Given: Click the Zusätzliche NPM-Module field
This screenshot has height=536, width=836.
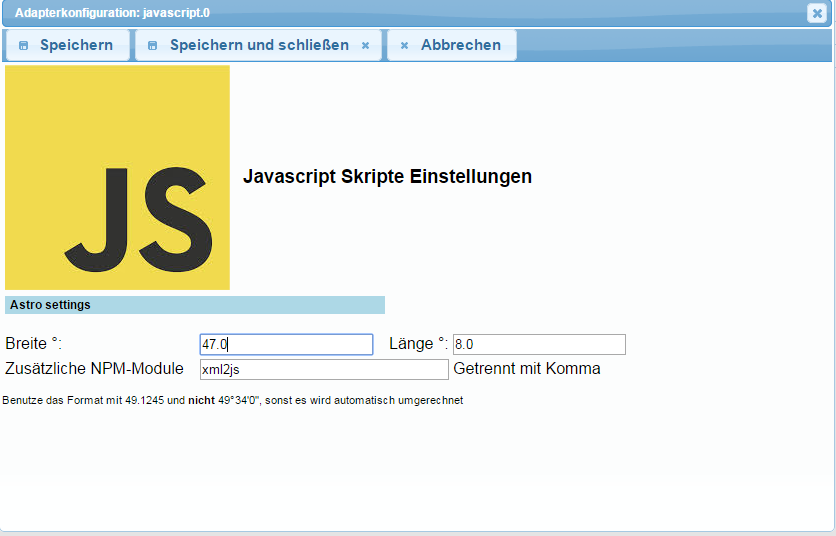Looking at the screenshot, I should [324, 370].
